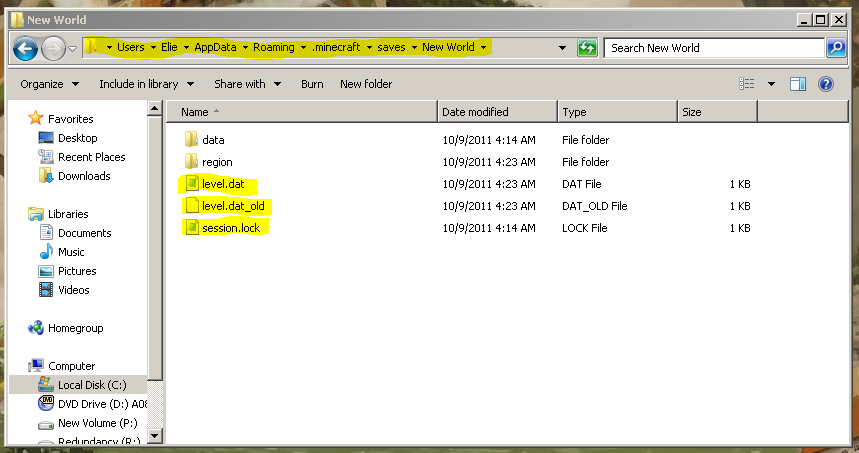The image size is (859, 453).
Task: Click the Back navigation arrow button
Action: [x=26, y=48]
